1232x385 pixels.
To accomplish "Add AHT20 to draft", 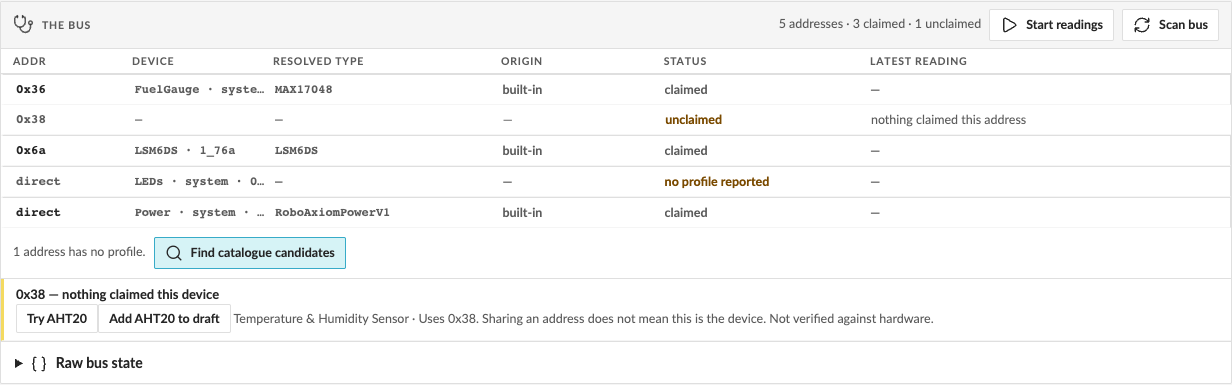I will tap(164, 319).
